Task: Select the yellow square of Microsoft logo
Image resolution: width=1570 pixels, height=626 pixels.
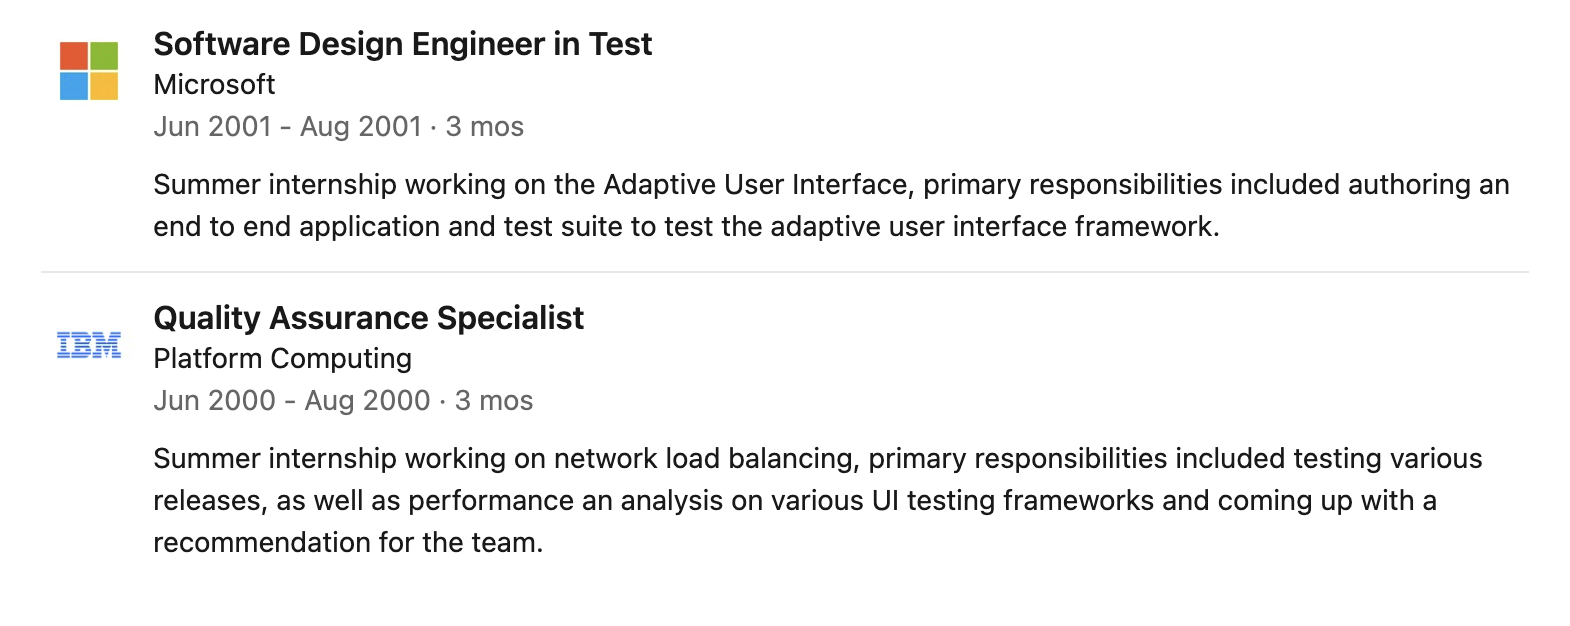Action: [x=104, y=86]
